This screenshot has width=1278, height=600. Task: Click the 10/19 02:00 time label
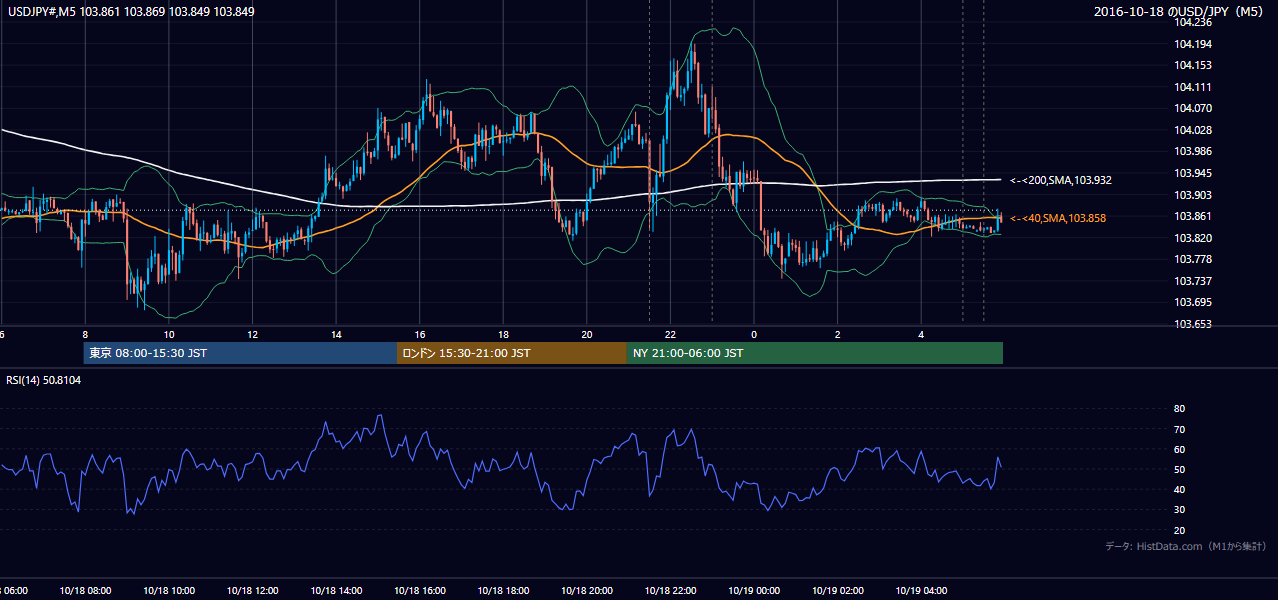[837, 591]
